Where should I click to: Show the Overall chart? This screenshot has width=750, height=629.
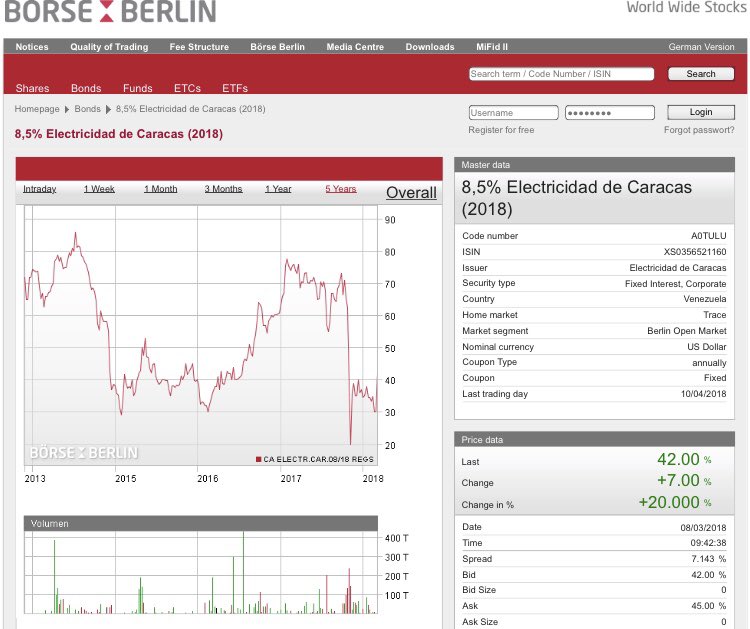click(x=411, y=192)
